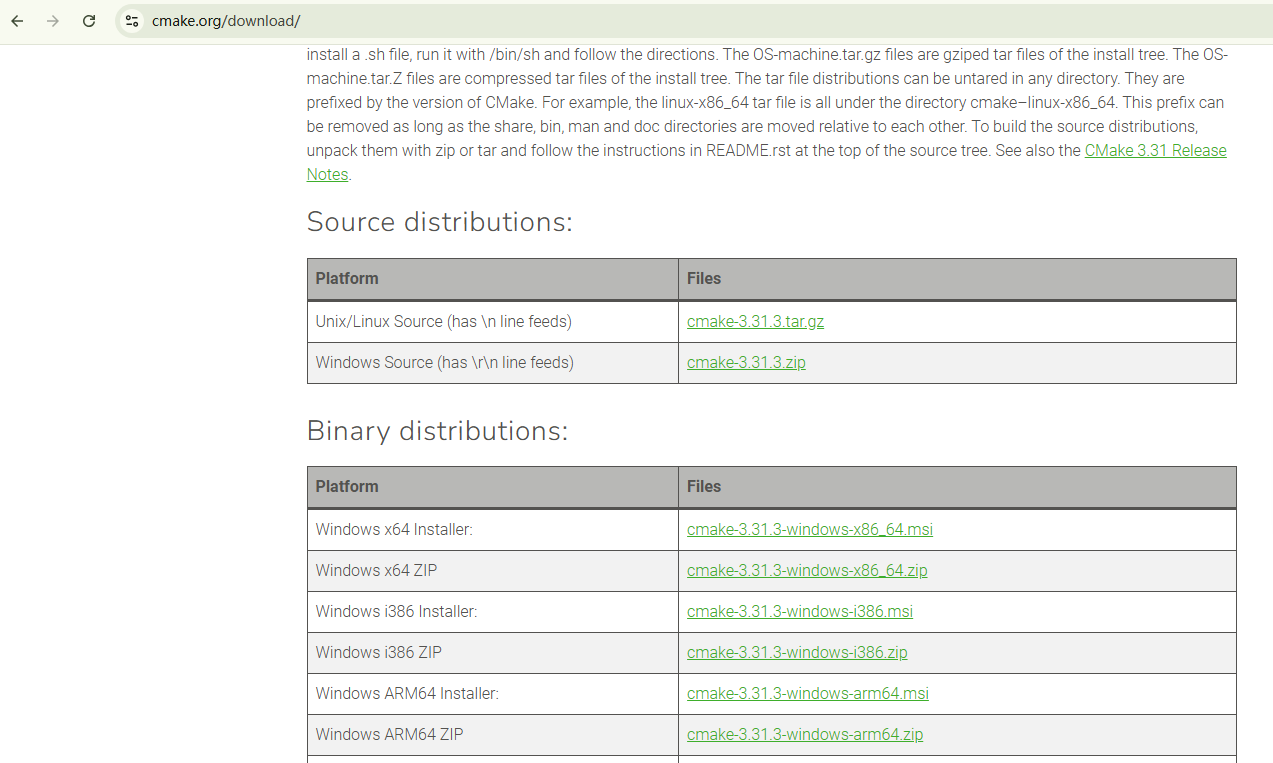
Task: Go back to the previous page
Action: point(17,21)
